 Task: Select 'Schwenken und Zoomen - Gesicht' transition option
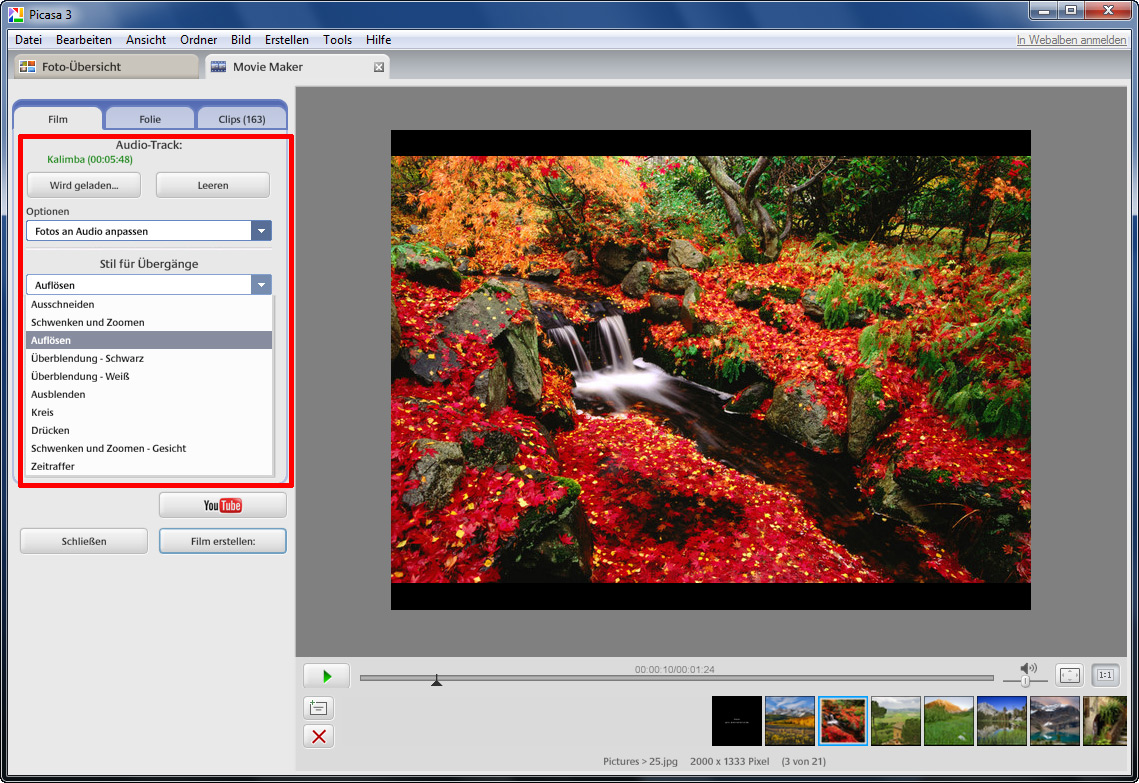pos(108,448)
